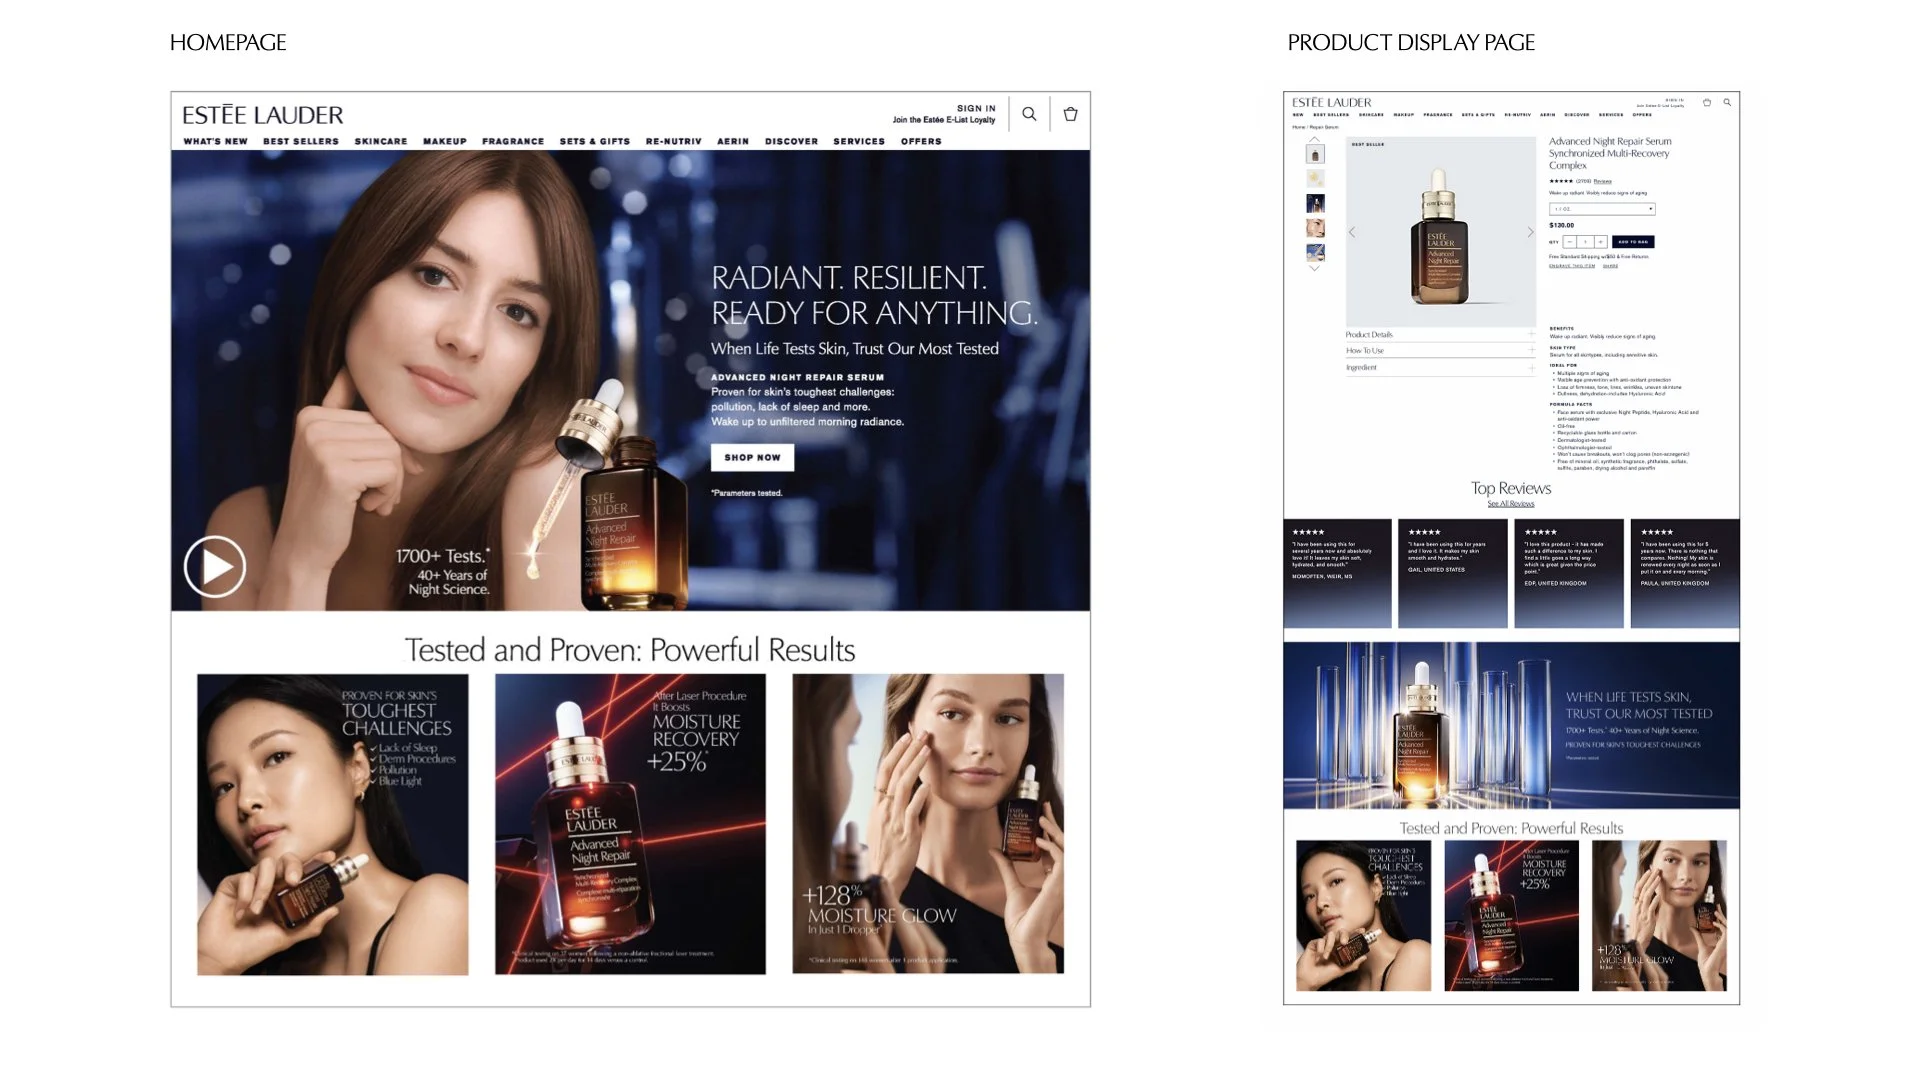Click the quantity value field
Screen dimensions: 1920x1080
(1585, 242)
